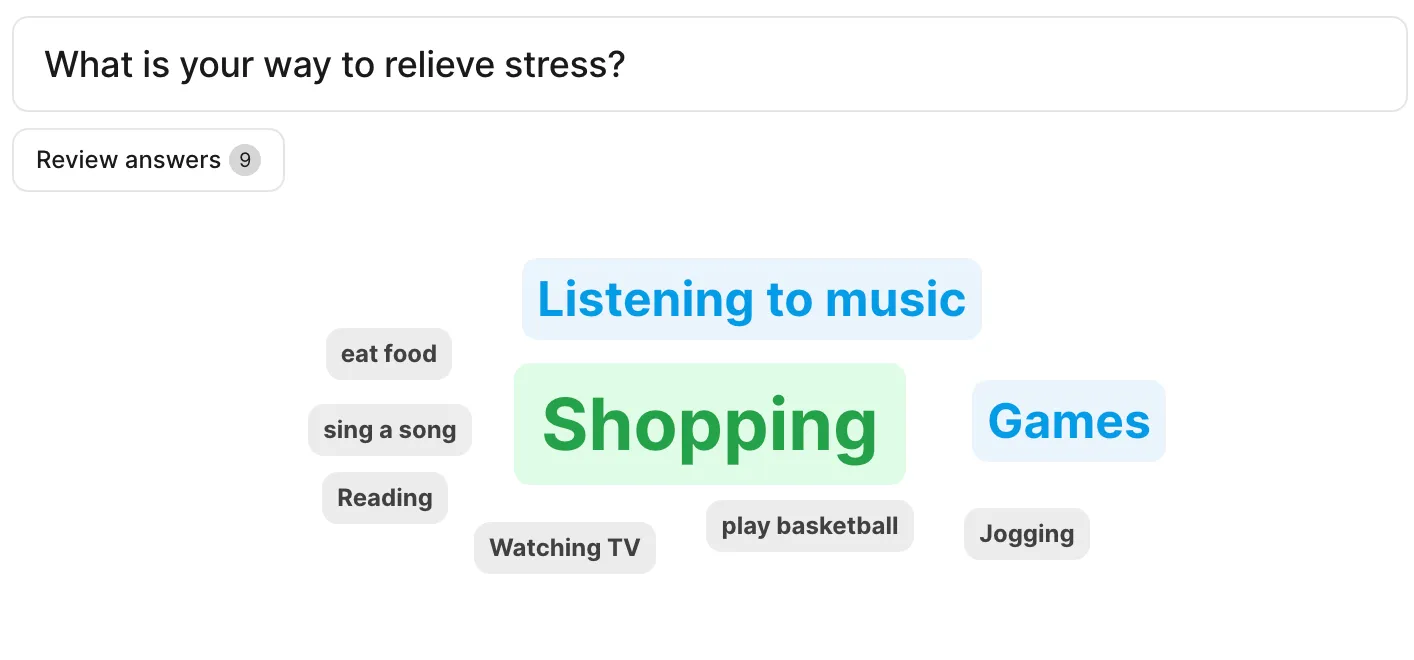Click the gray tag mentioning basketball
The image size is (1414, 660).
coord(809,526)
